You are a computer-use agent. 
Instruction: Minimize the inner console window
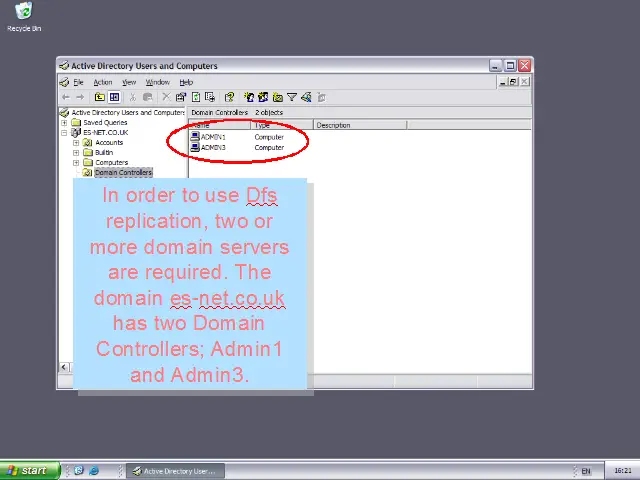coord(502,82)
